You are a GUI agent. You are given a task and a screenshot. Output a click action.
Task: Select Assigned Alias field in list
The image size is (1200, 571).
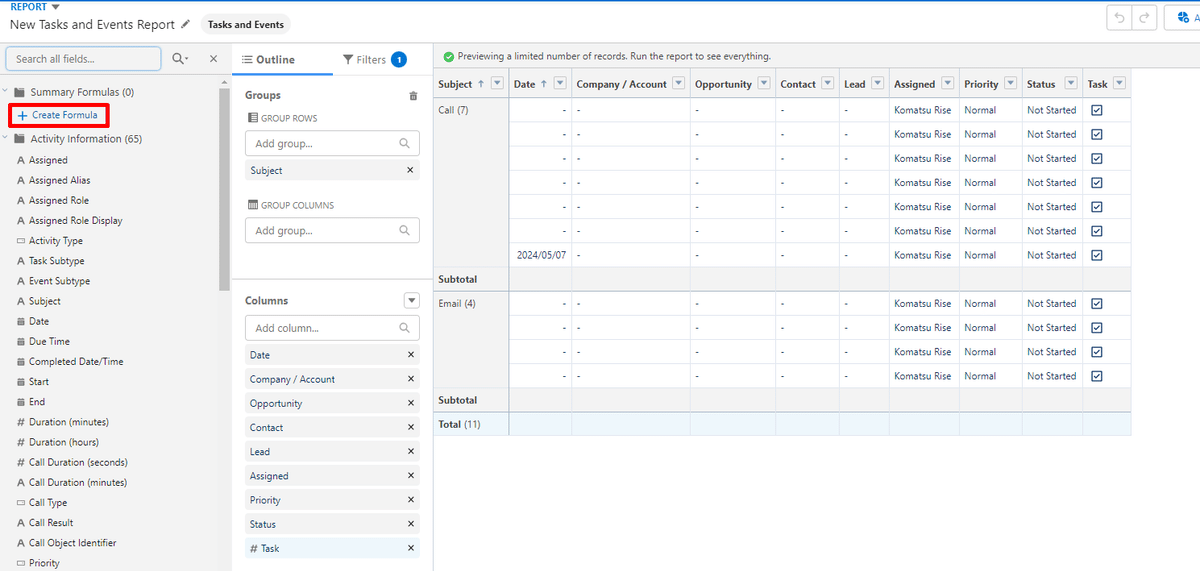(59, 180)
